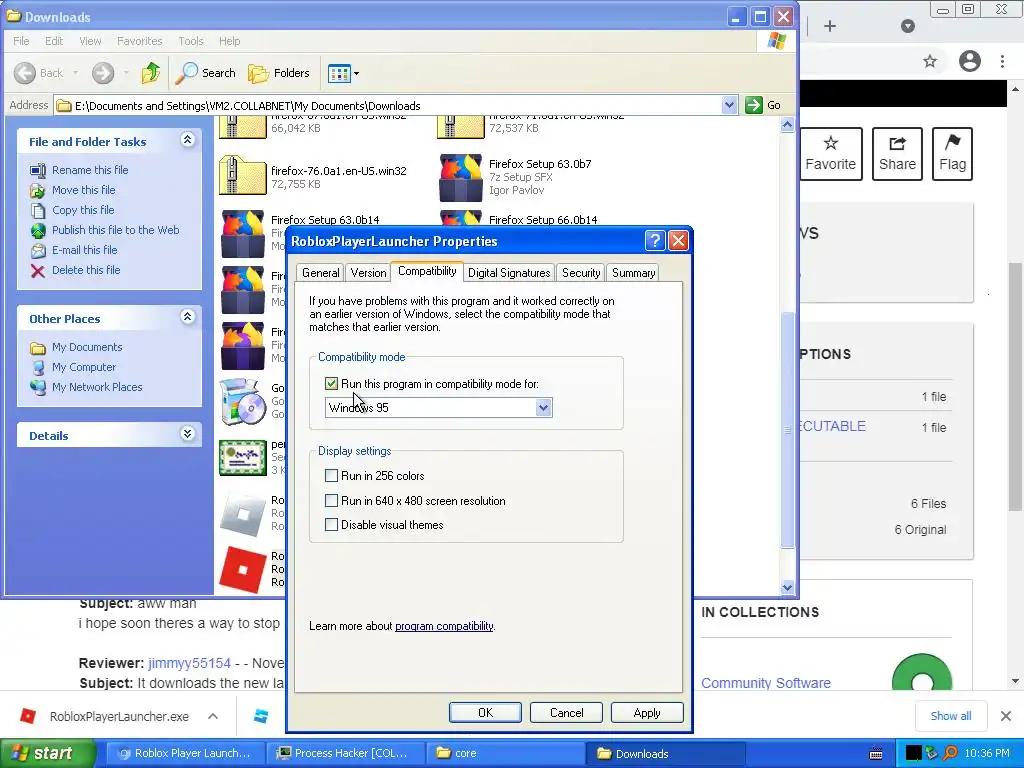
Task: Click the Go button beside address bar
Action: [x=764, y=105]
